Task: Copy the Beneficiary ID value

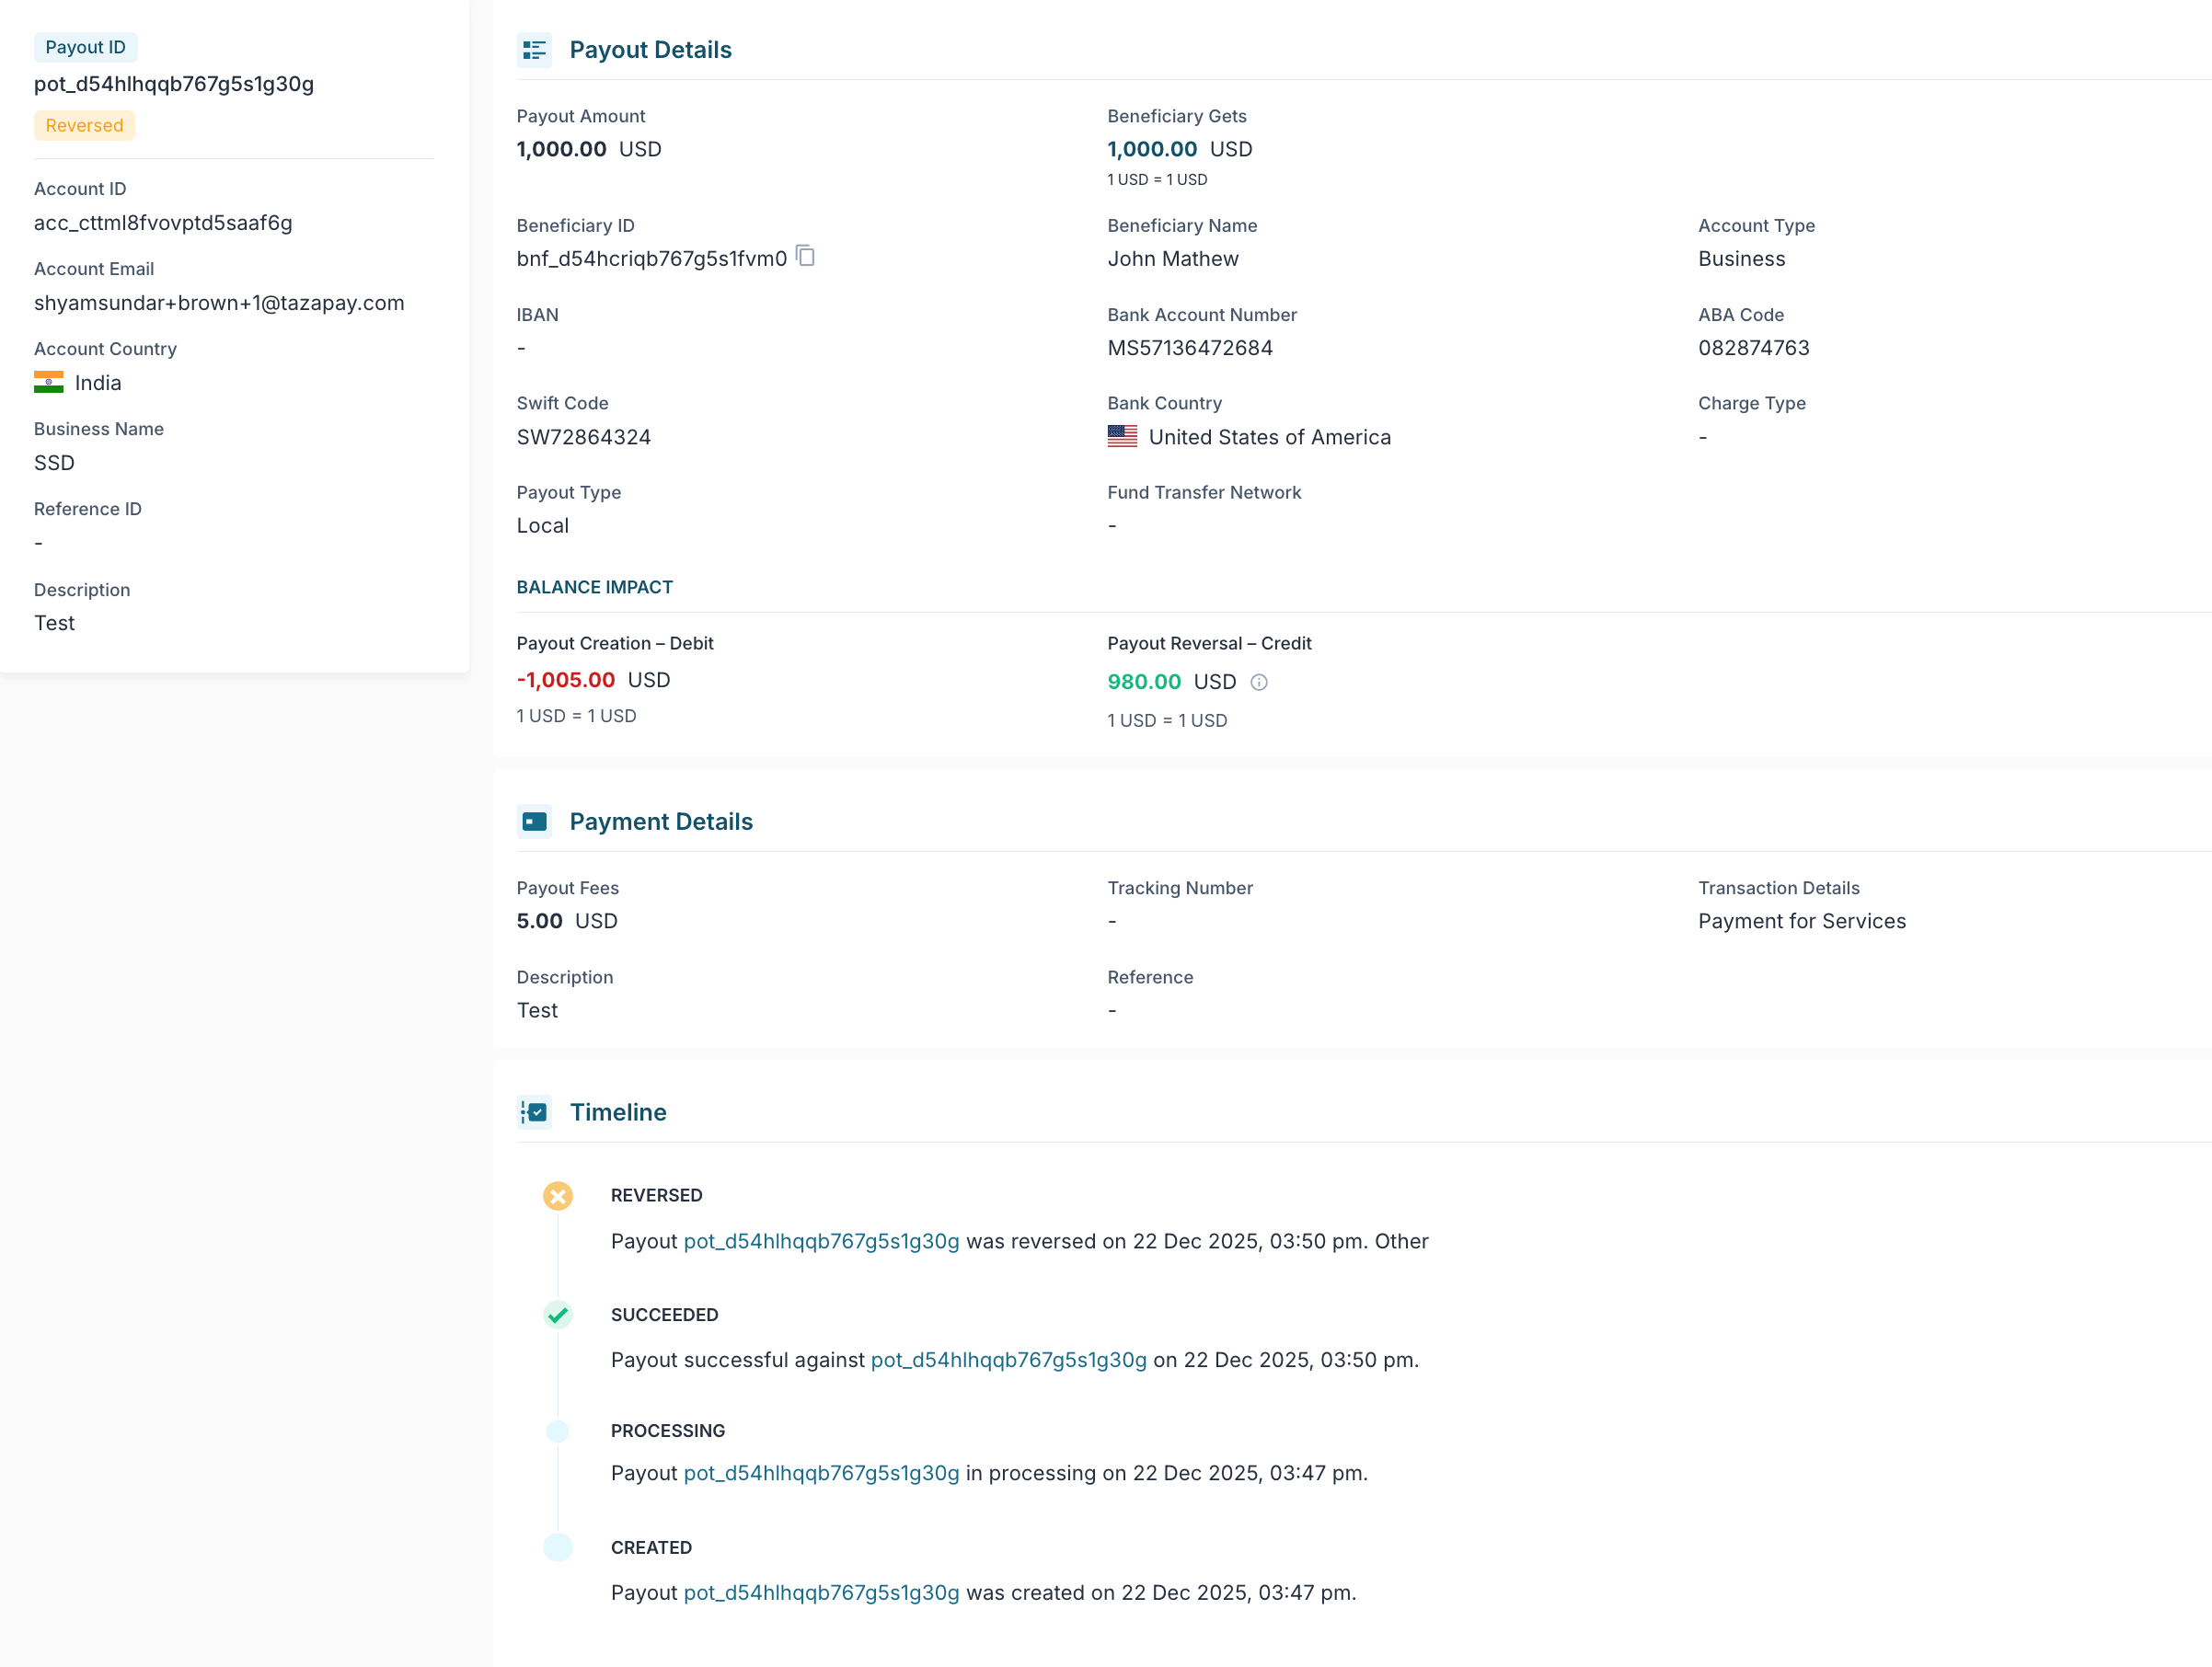Action: (x=805, y=256)
